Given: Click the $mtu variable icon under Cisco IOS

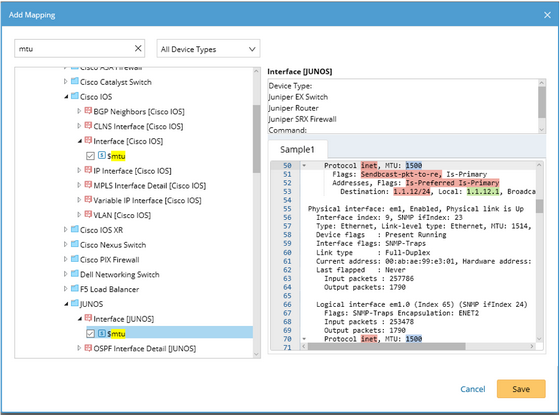Looking at the screenshot, I should (102, 155).
